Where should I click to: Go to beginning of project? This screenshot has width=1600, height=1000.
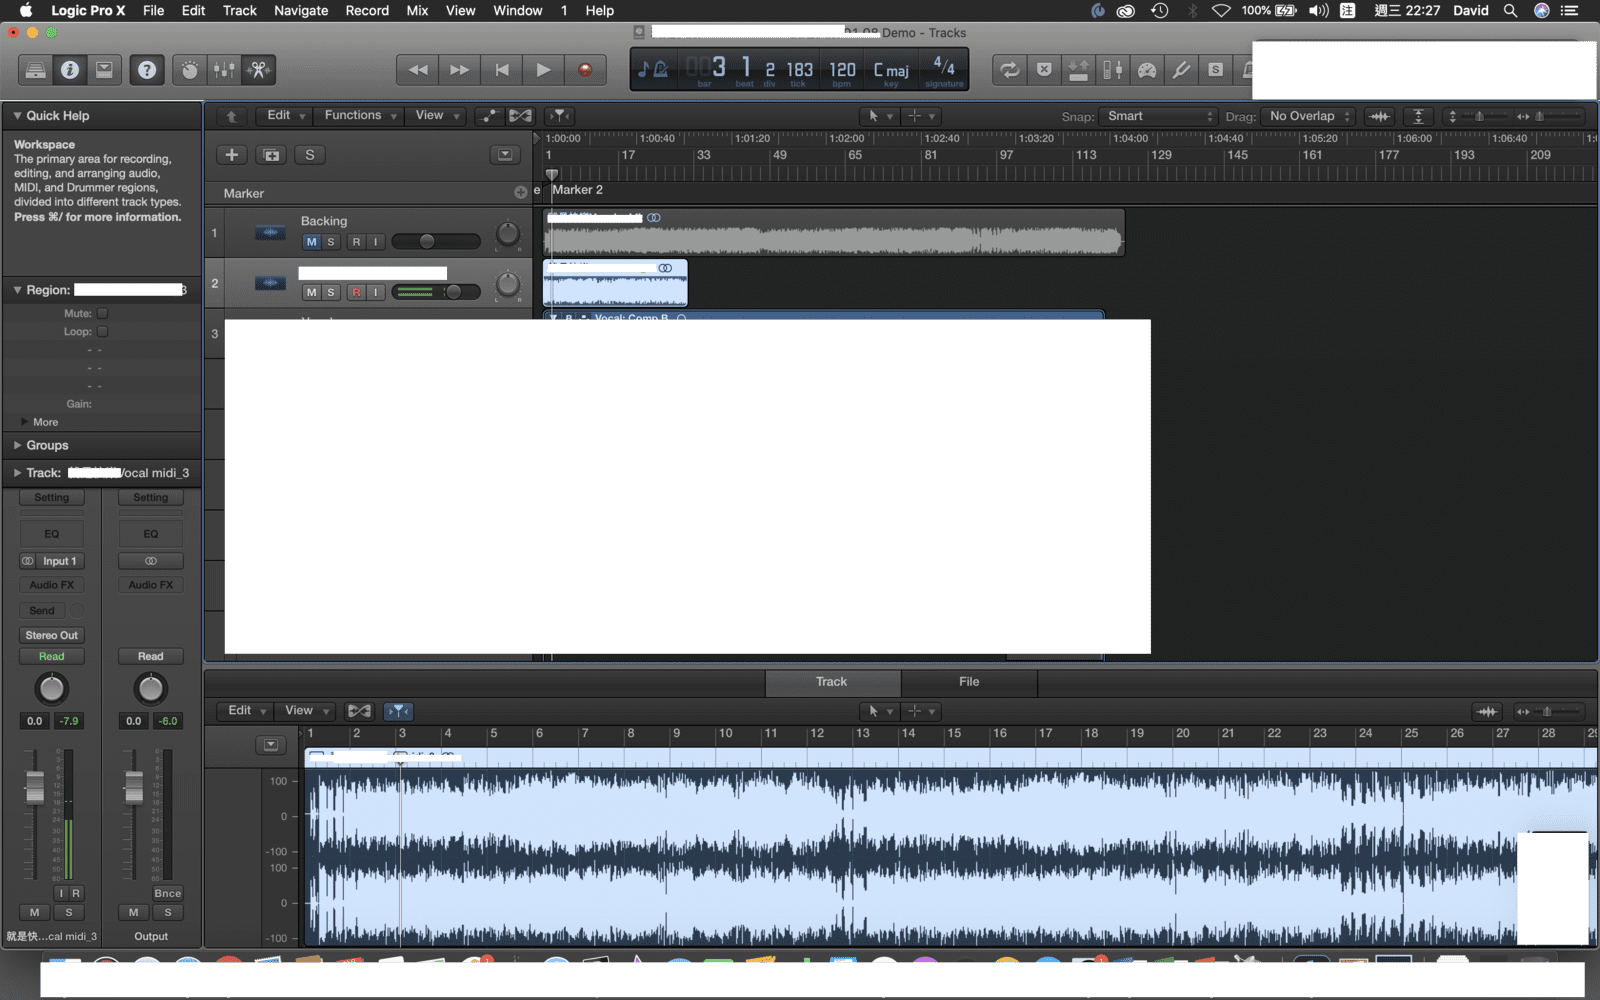point(502,70)
